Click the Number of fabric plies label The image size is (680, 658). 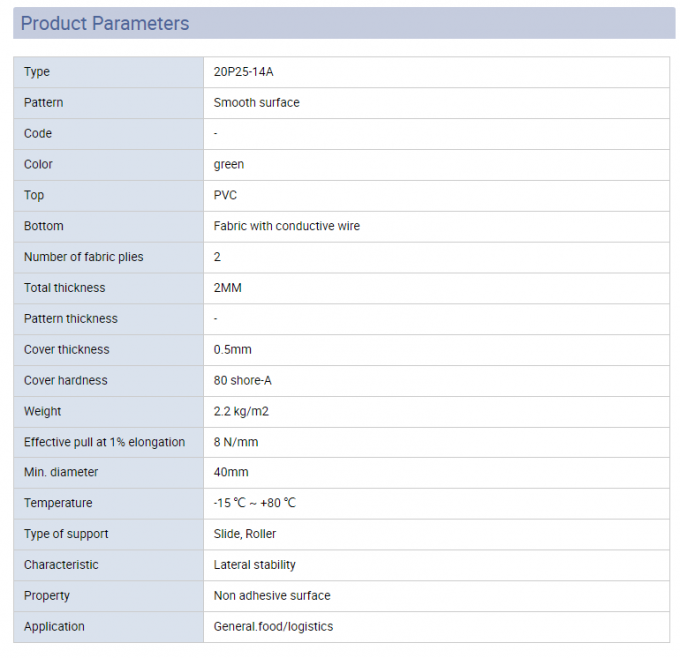[83, 258]
